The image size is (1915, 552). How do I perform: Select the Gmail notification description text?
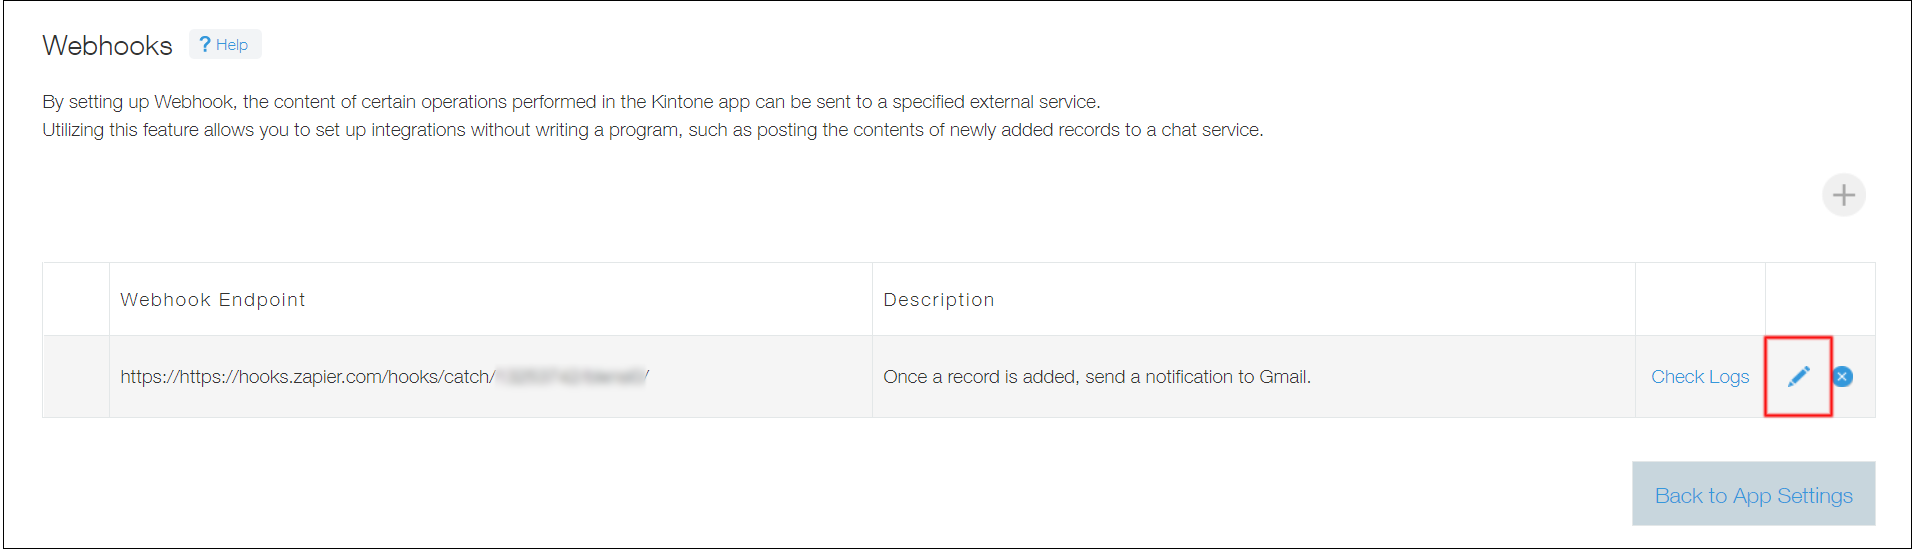[1096, 377]
